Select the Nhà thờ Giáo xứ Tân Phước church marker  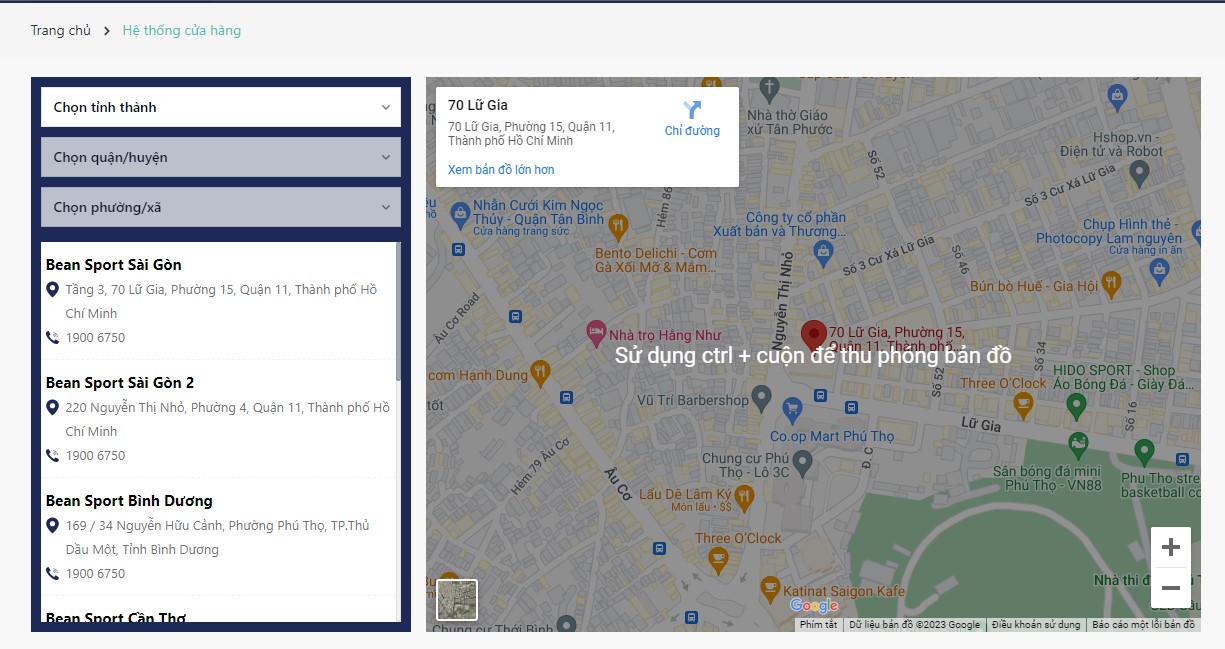click(769, 90)
